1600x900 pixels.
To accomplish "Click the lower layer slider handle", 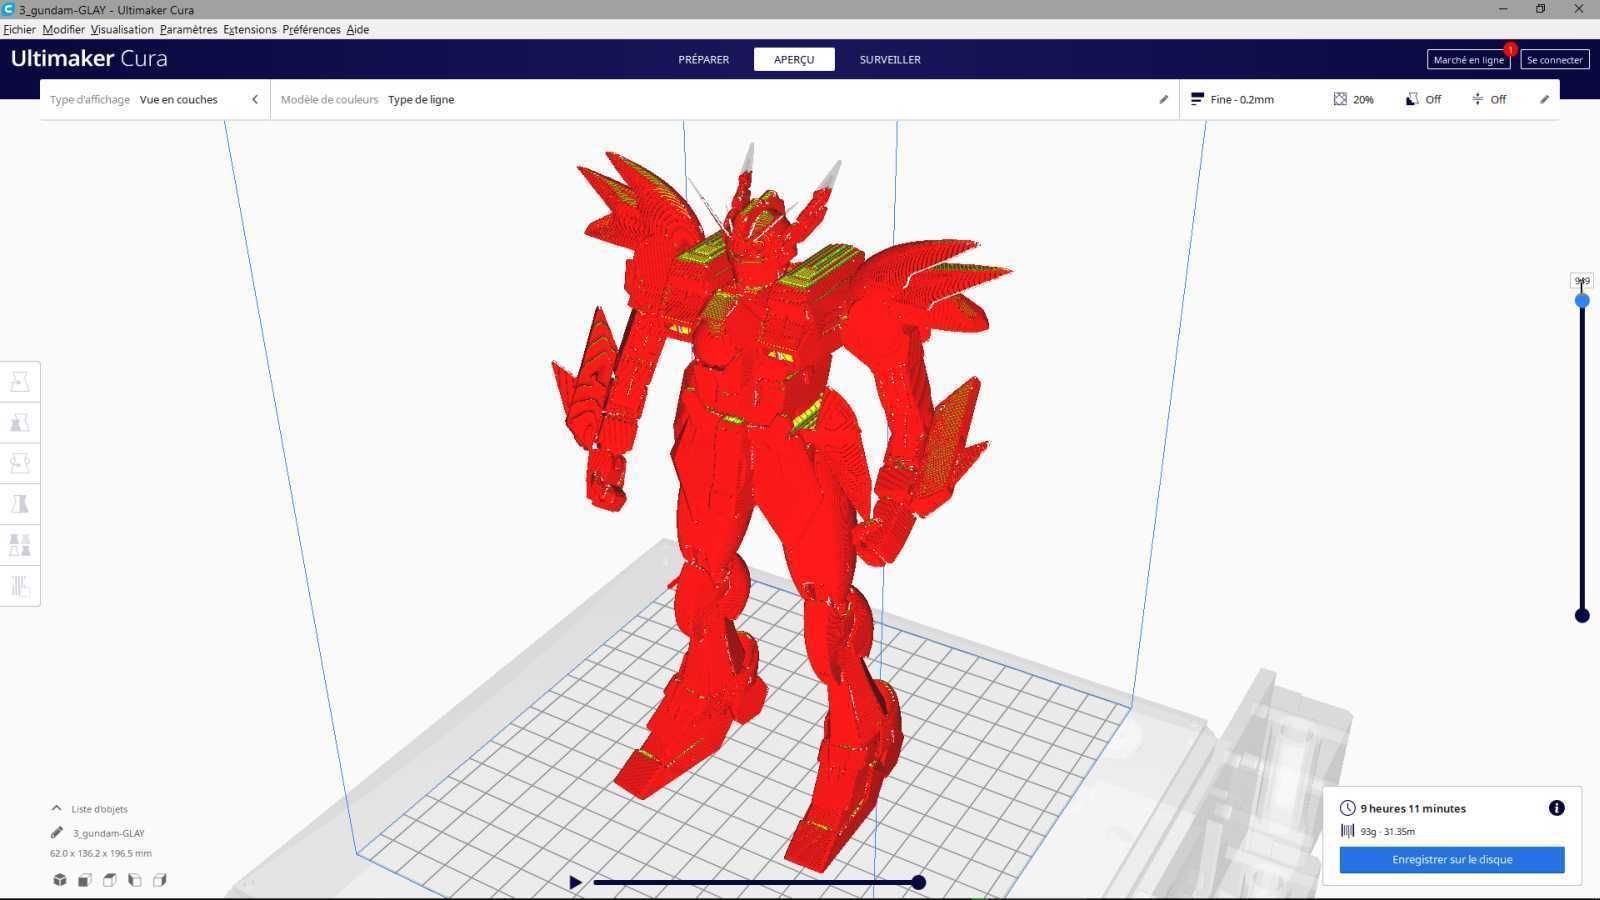I will pos(1582,615).
